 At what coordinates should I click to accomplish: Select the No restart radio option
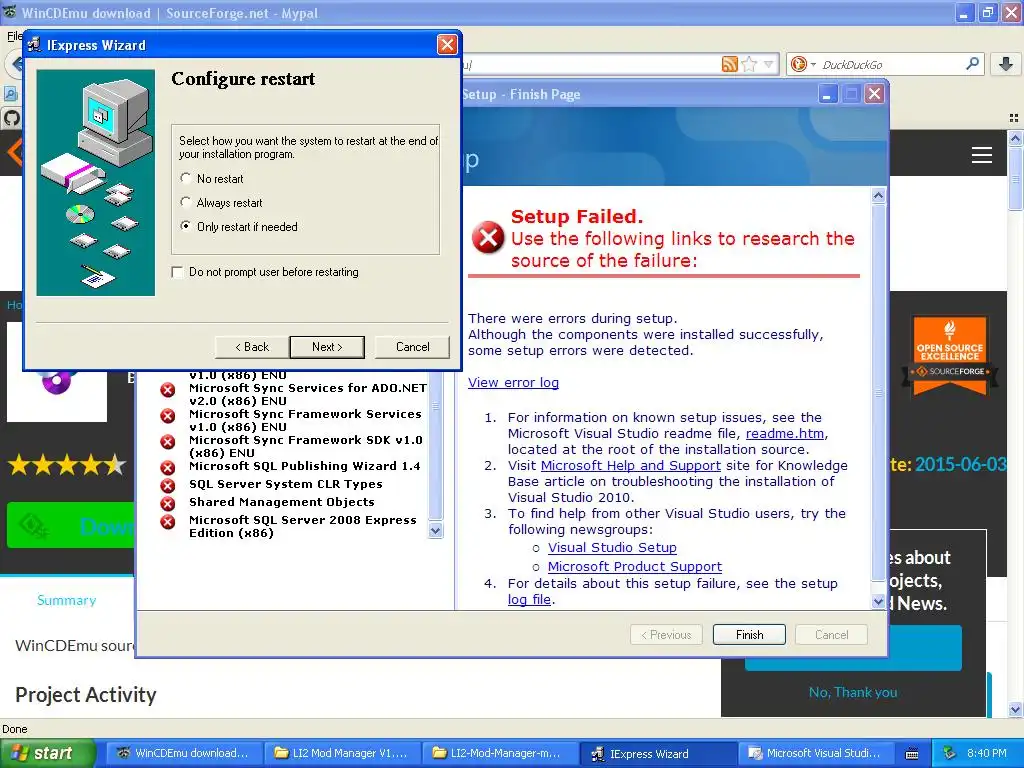tap(186, 178)
